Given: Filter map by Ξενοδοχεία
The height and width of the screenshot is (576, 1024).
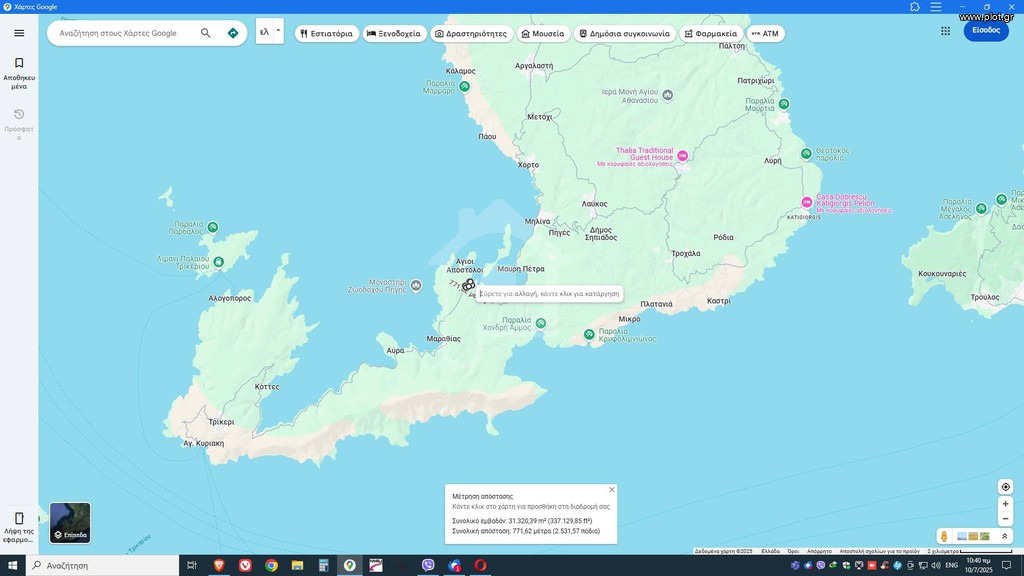Looking at the screenshot, I should pos(394,33).
